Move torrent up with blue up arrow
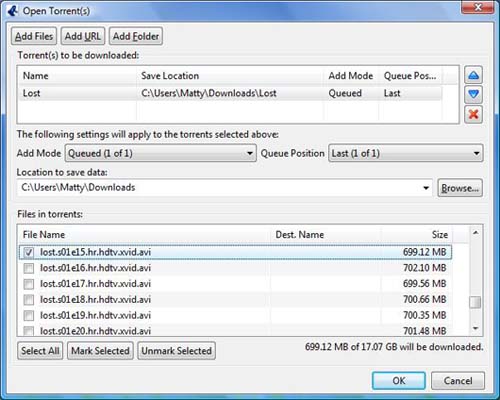Viewport: 500px width, 400px height. 473,75
